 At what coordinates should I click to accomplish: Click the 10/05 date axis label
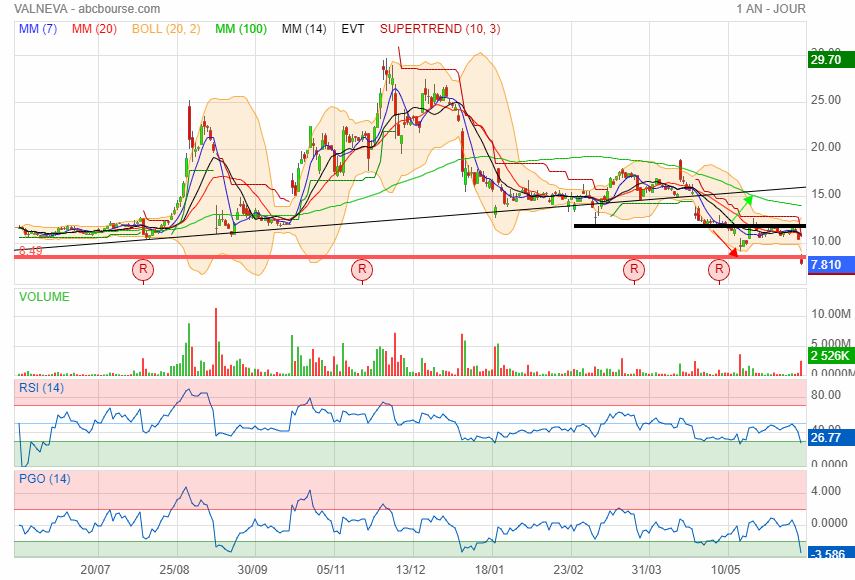(x=725, y=570)
